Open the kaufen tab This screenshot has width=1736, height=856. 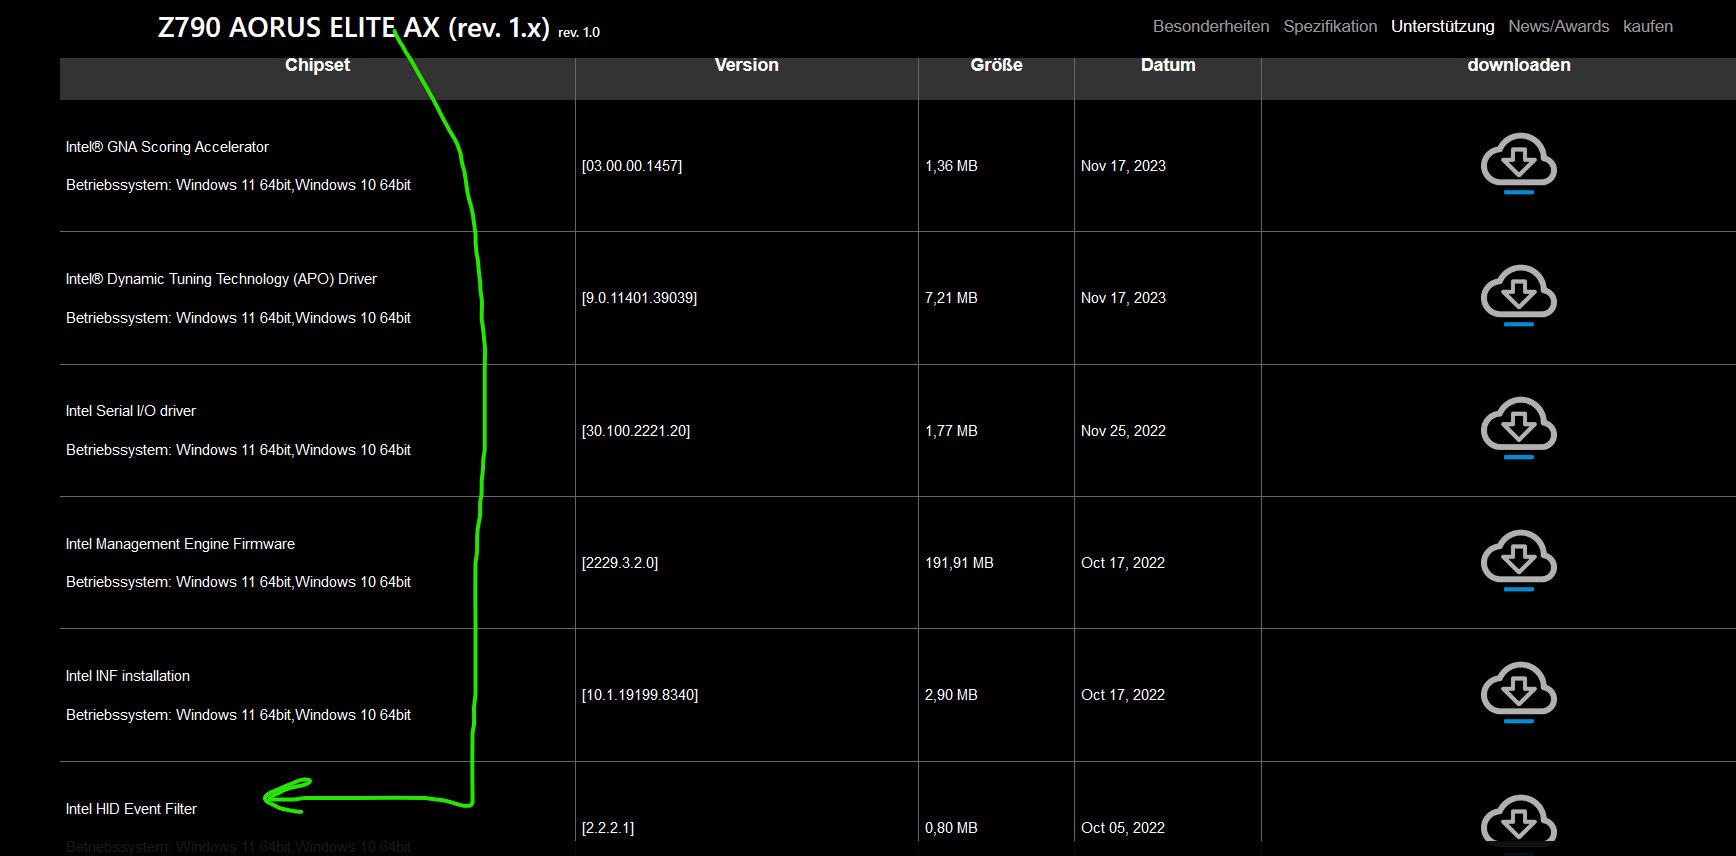click(x=1648, y=27)
